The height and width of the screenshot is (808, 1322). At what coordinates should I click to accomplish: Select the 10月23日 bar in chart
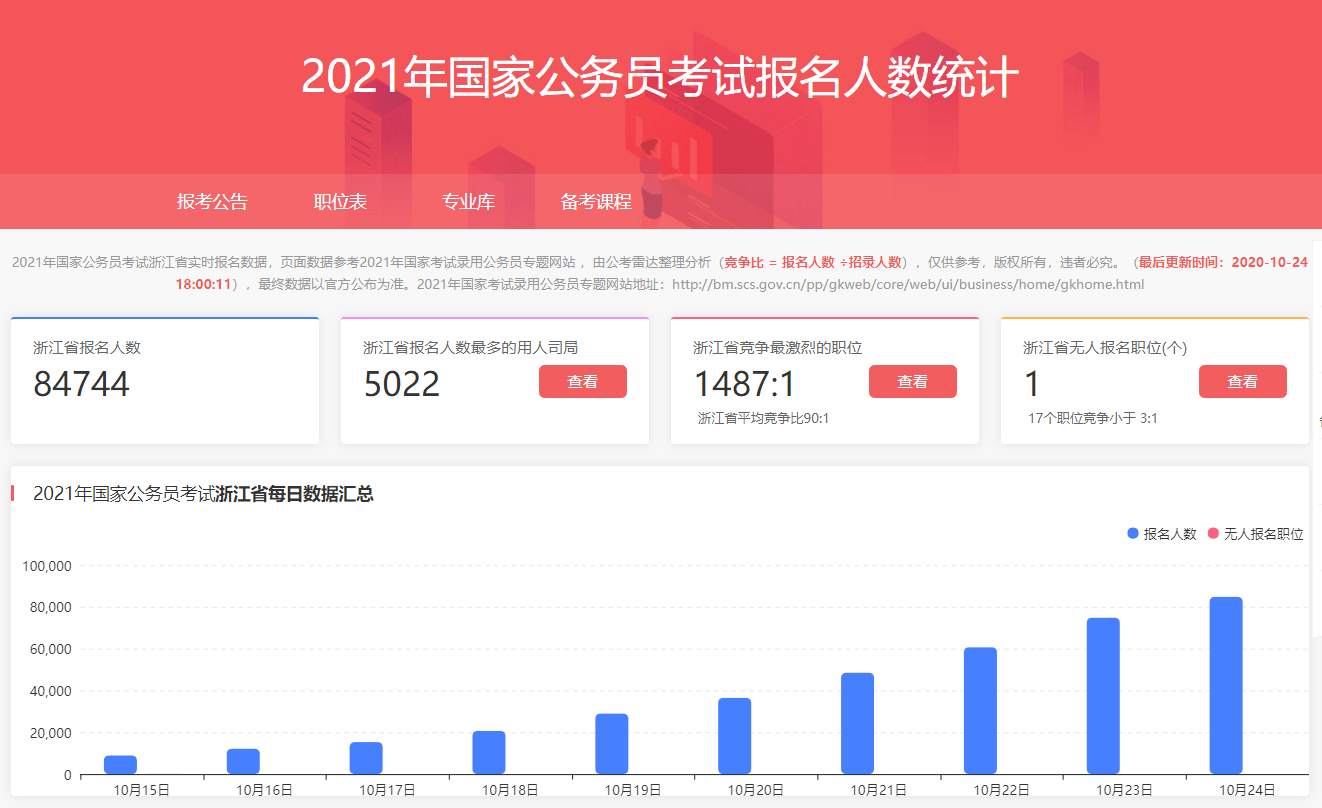click(1104, 696)
